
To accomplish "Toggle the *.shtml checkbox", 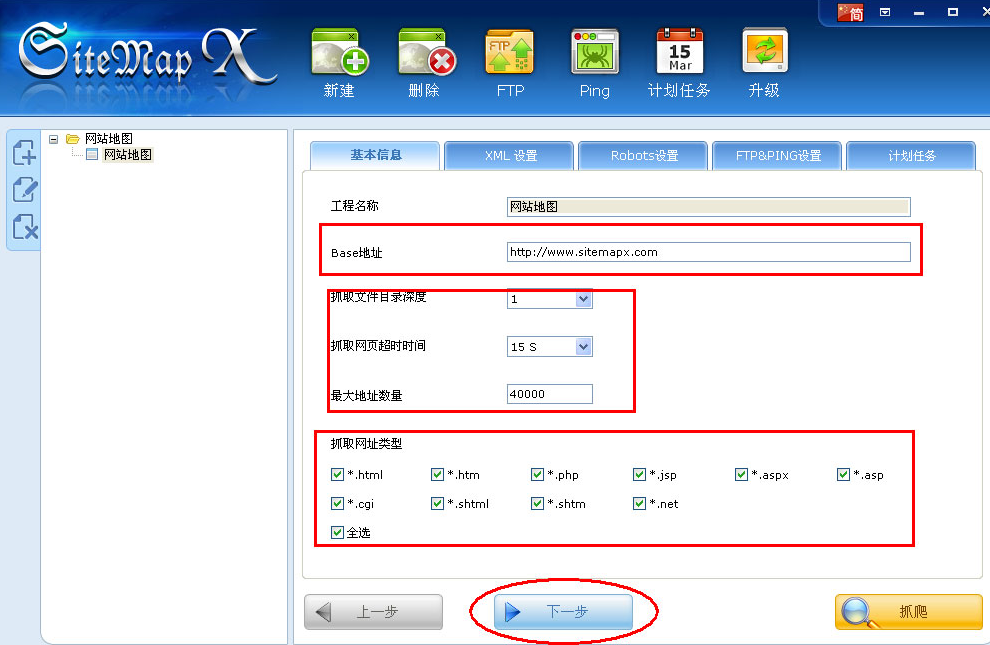I will click(437, 504).
